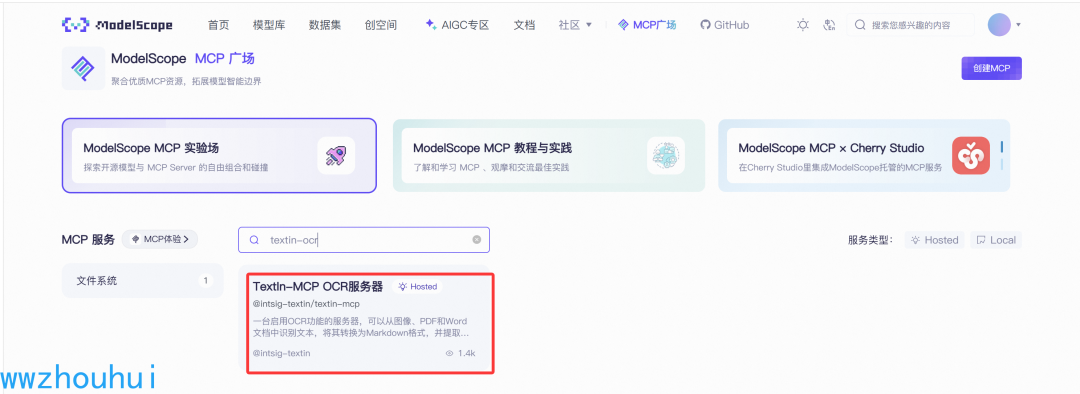Switch language with the translate icon

(x=829, y=25)
